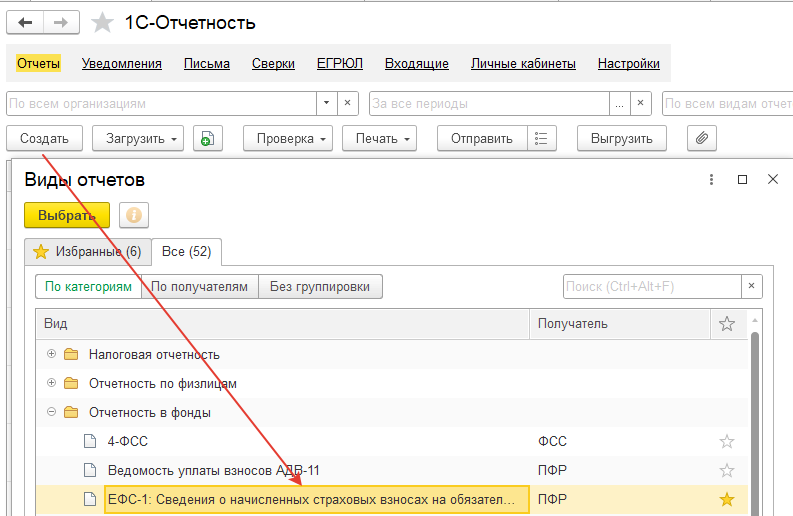Go back with the left arrow button
The height and width of the screenshot is (516, 793).
(25, 22)
